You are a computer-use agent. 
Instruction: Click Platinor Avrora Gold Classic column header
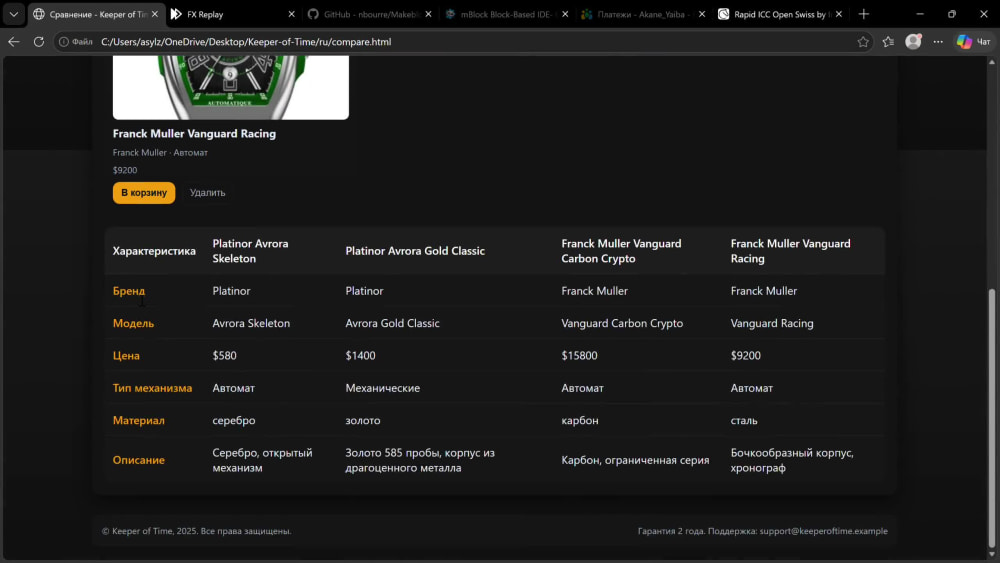(415, 251)
